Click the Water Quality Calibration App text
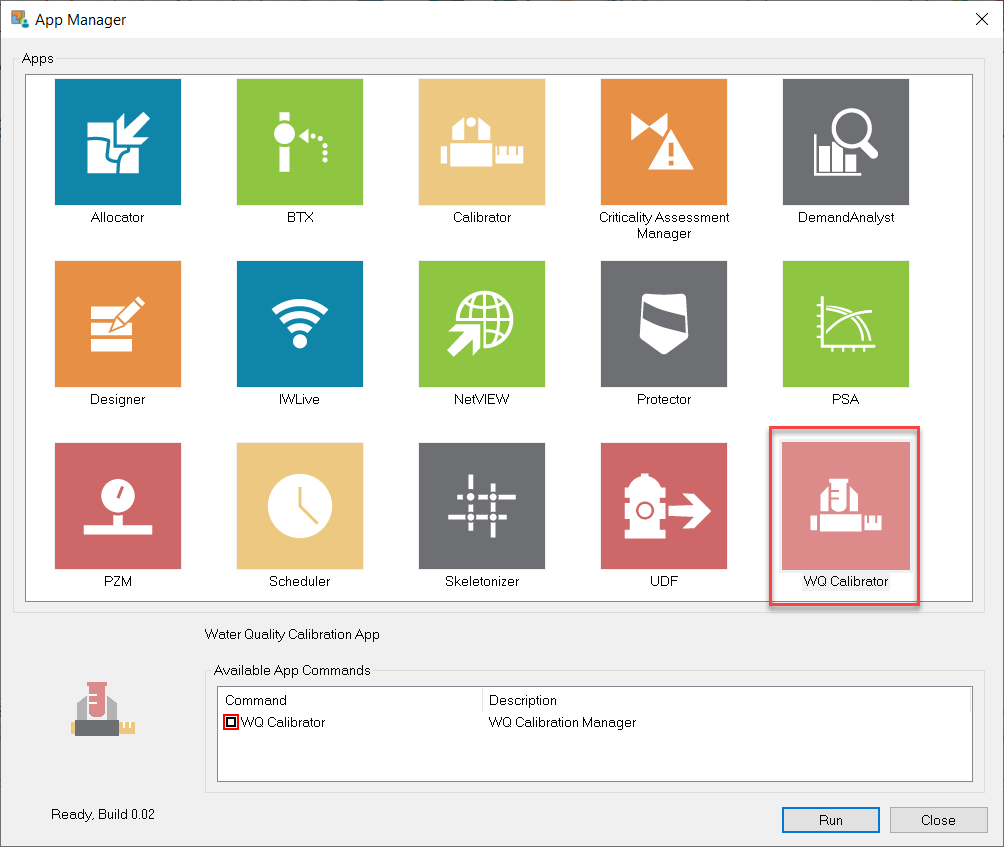 point(292,634)
